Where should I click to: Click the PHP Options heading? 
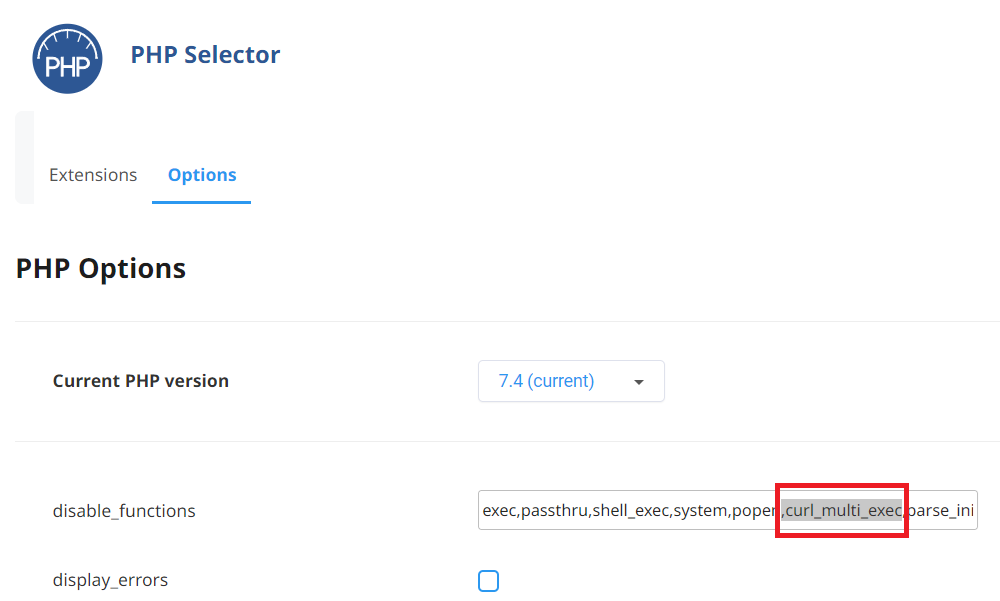tap(100, 268)
